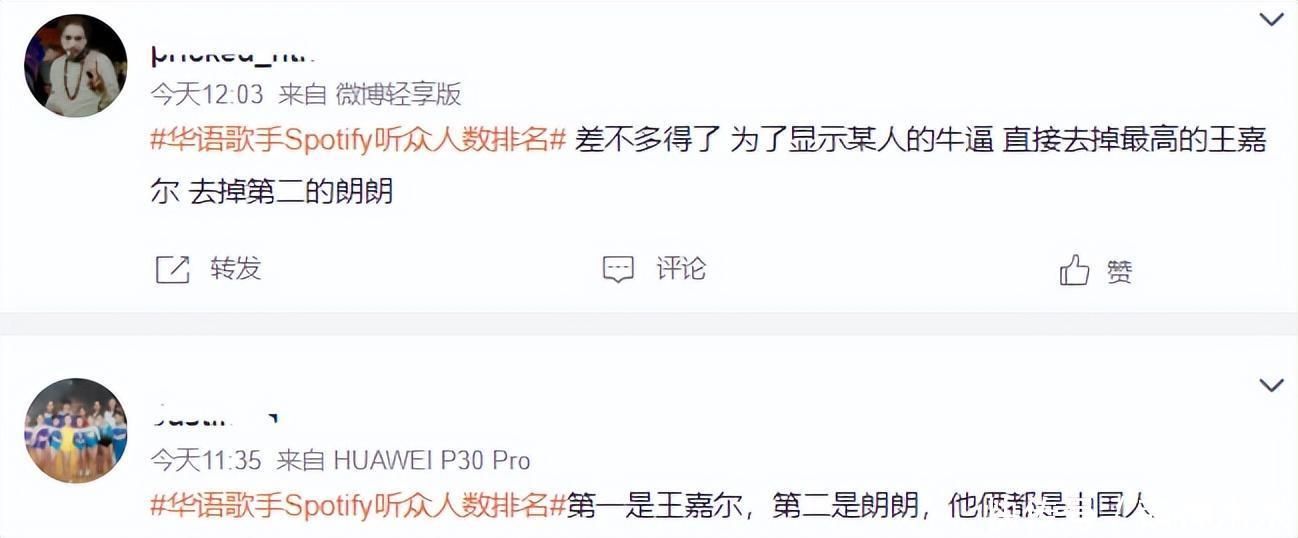Viewport: 1298px width, 538px height.
Task: Click the 评论 comment label
Action: click(x=681, y=269)
